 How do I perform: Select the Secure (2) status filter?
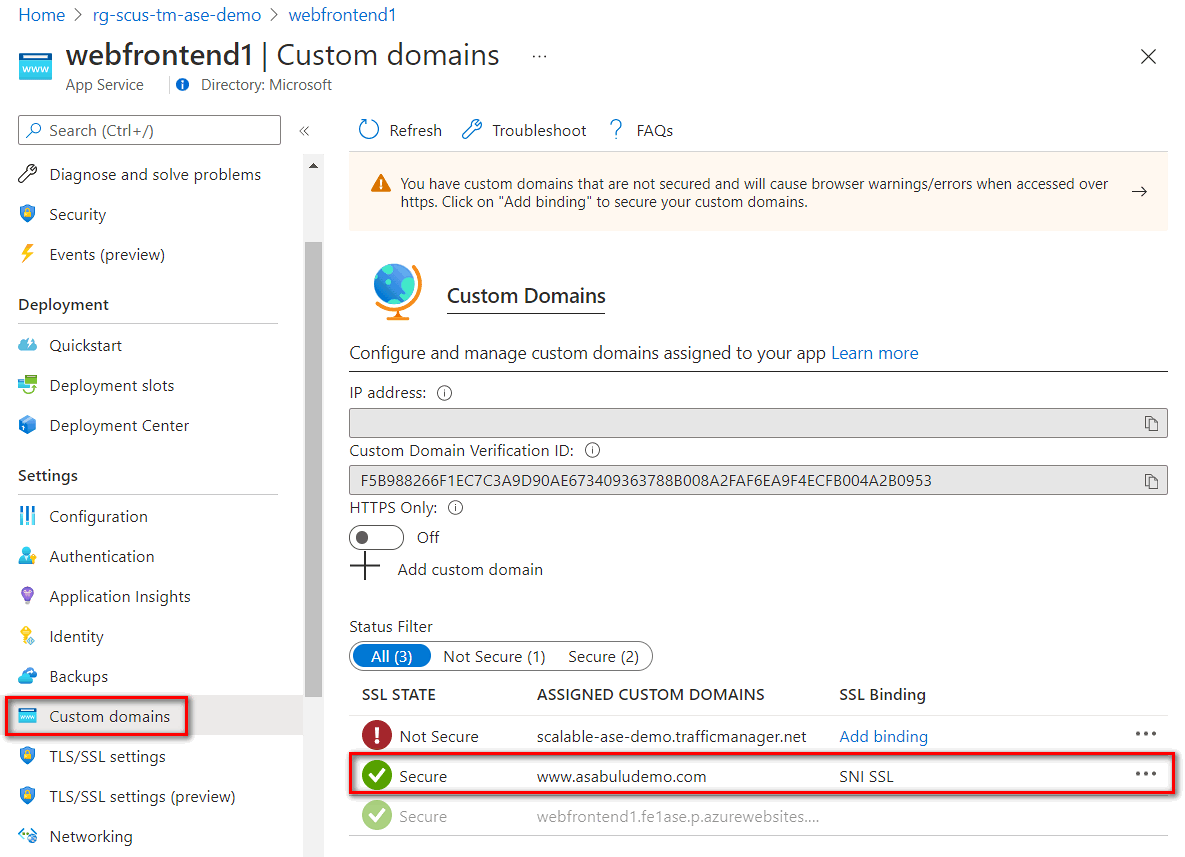[x=603, y=656]
